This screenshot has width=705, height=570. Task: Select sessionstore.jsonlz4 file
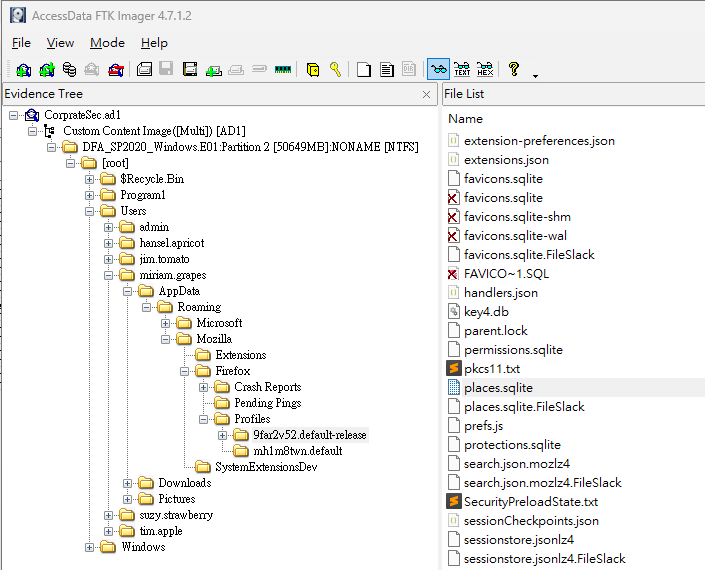[519, 539]
